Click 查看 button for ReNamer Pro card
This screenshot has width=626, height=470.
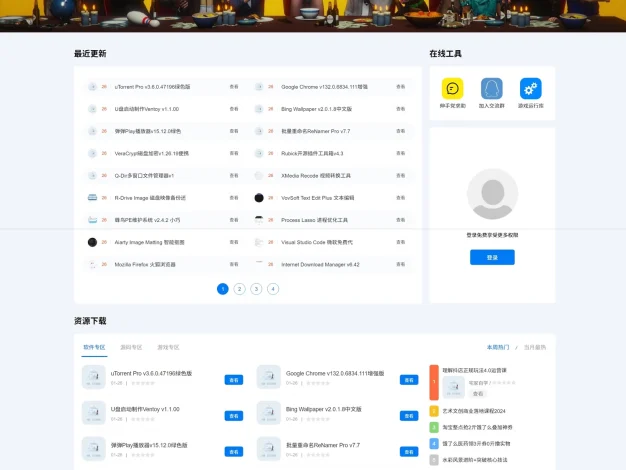(x=409, y=452)
